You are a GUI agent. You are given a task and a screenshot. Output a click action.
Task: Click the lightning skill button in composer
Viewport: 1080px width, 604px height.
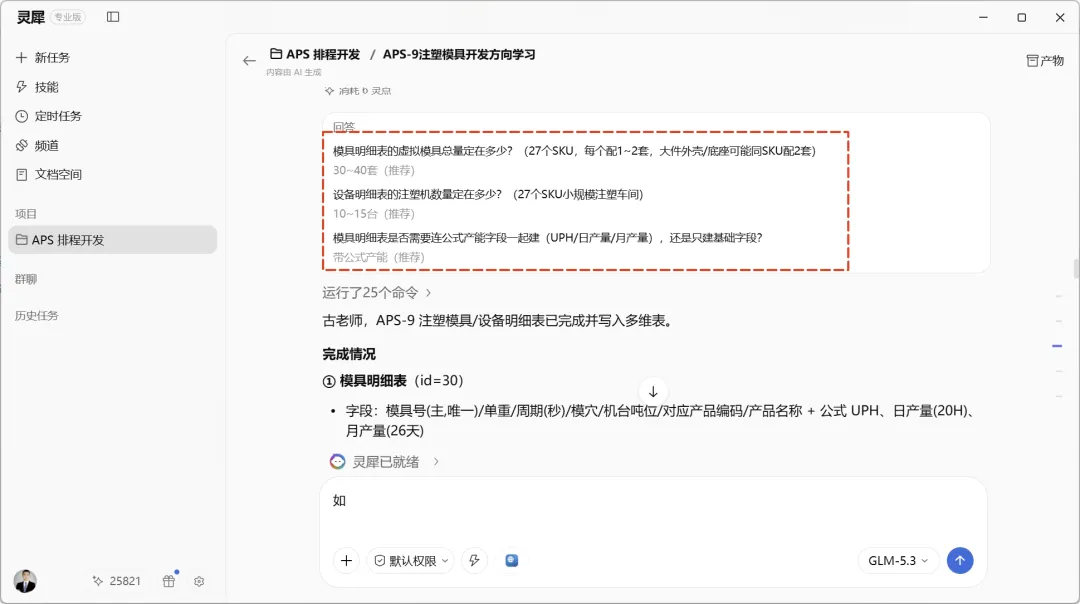(x=475, y=561)
